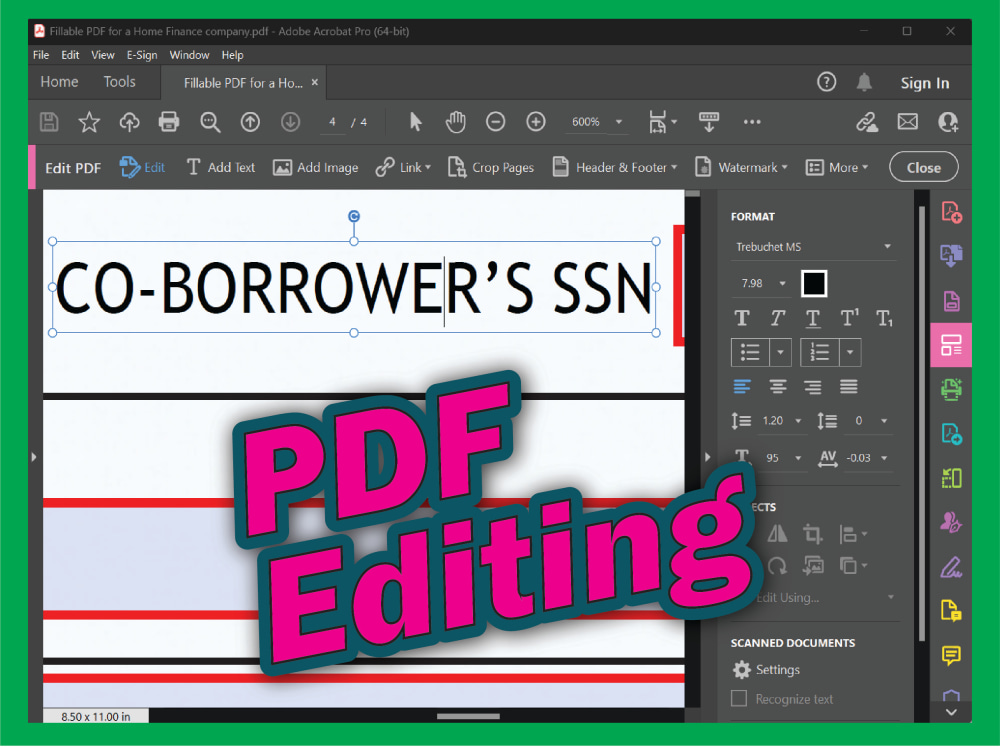Open Help question mark icon
This screenshot has height=750, width=1000.
(x=827, y=82)
